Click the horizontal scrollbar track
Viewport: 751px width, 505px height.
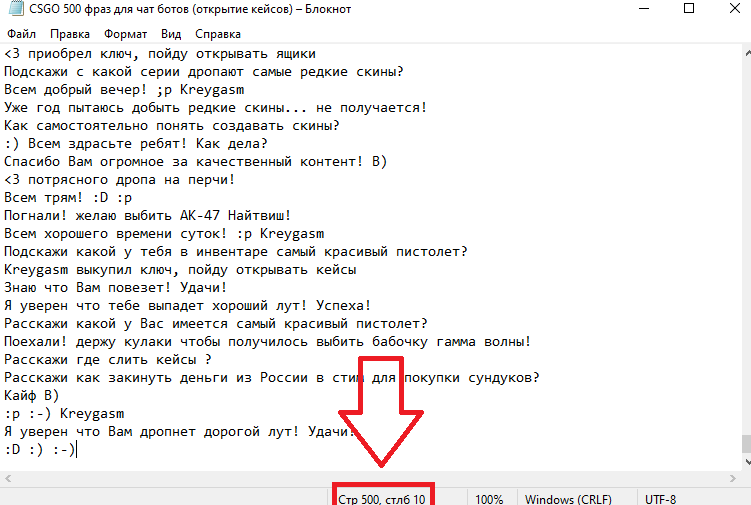pos(370,478)
